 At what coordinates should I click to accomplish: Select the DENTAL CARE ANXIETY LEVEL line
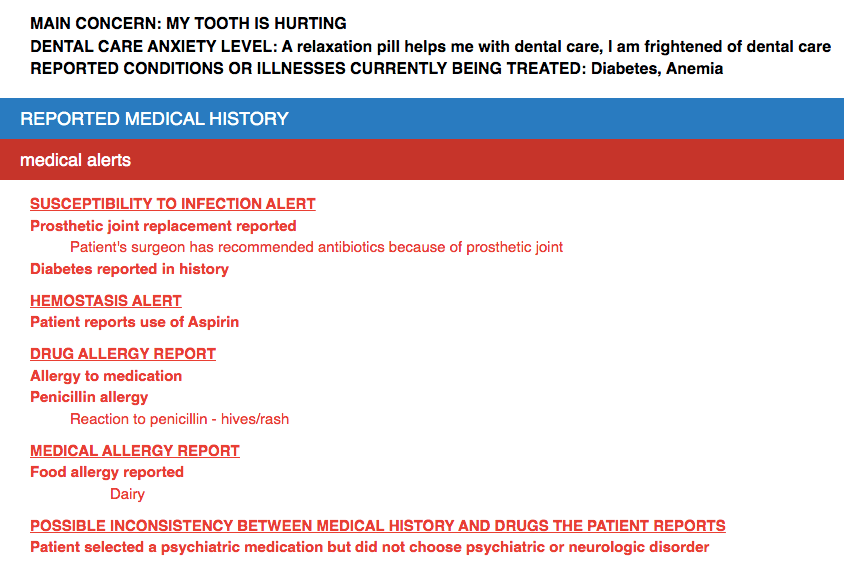(x=430, y=46)
